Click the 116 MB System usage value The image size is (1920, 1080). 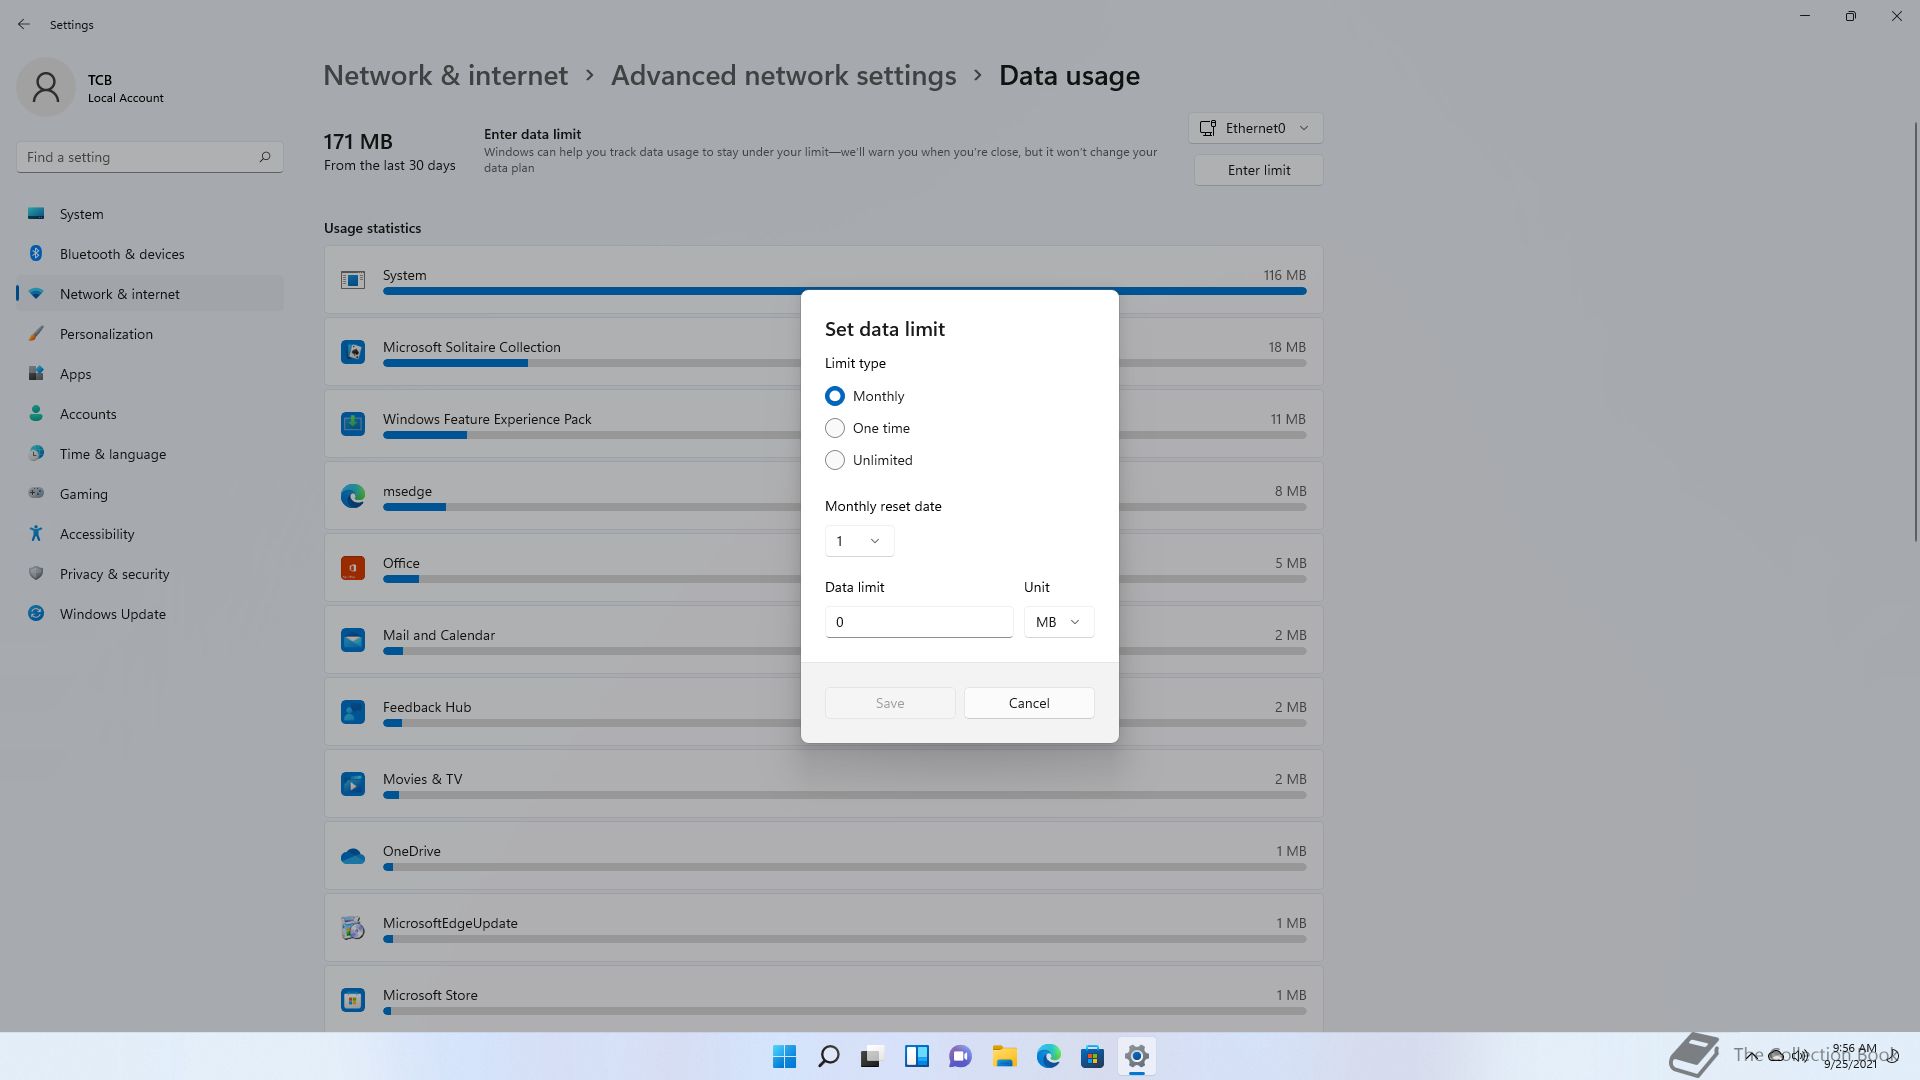(1284, 275)
